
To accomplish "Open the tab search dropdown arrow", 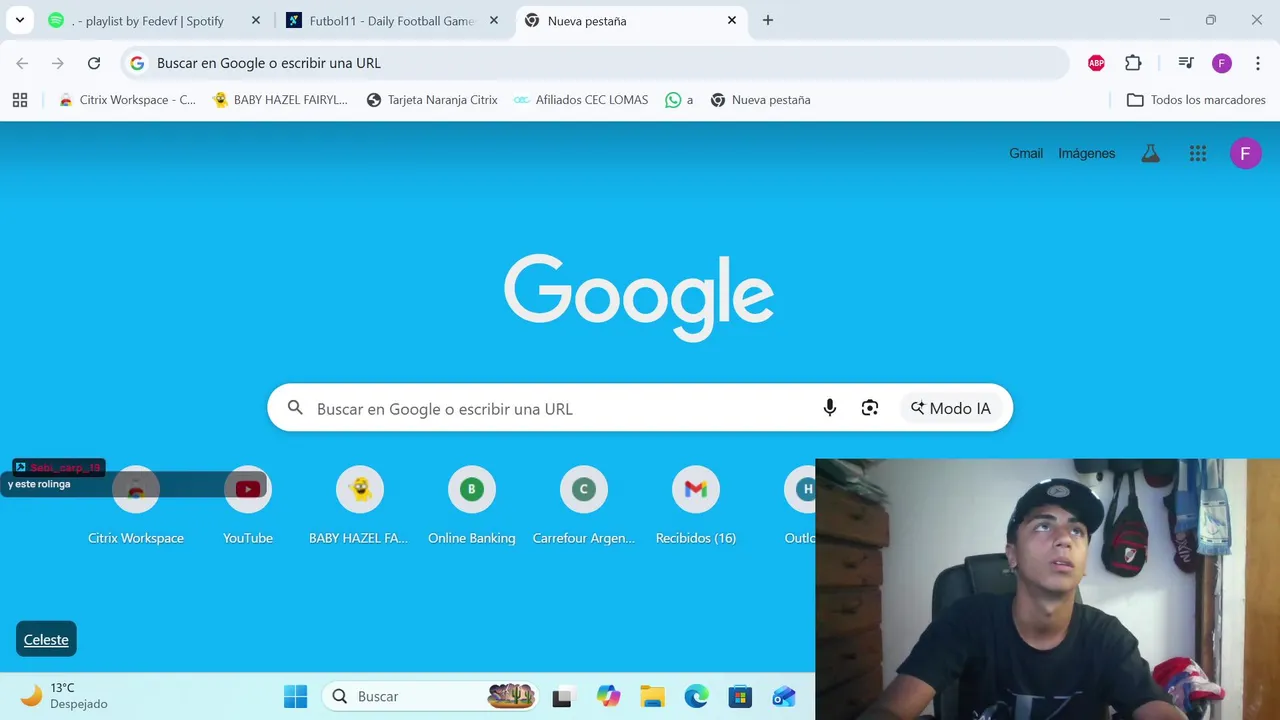I will click(x=20, y=20).
